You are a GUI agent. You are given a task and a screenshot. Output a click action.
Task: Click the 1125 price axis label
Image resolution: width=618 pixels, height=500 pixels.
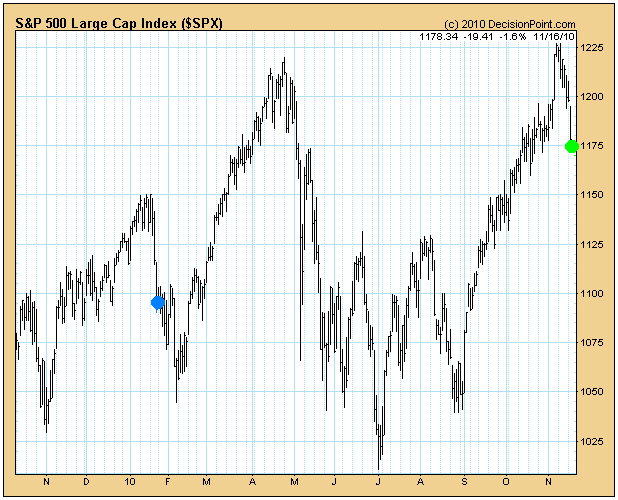(x=592, y=244)
